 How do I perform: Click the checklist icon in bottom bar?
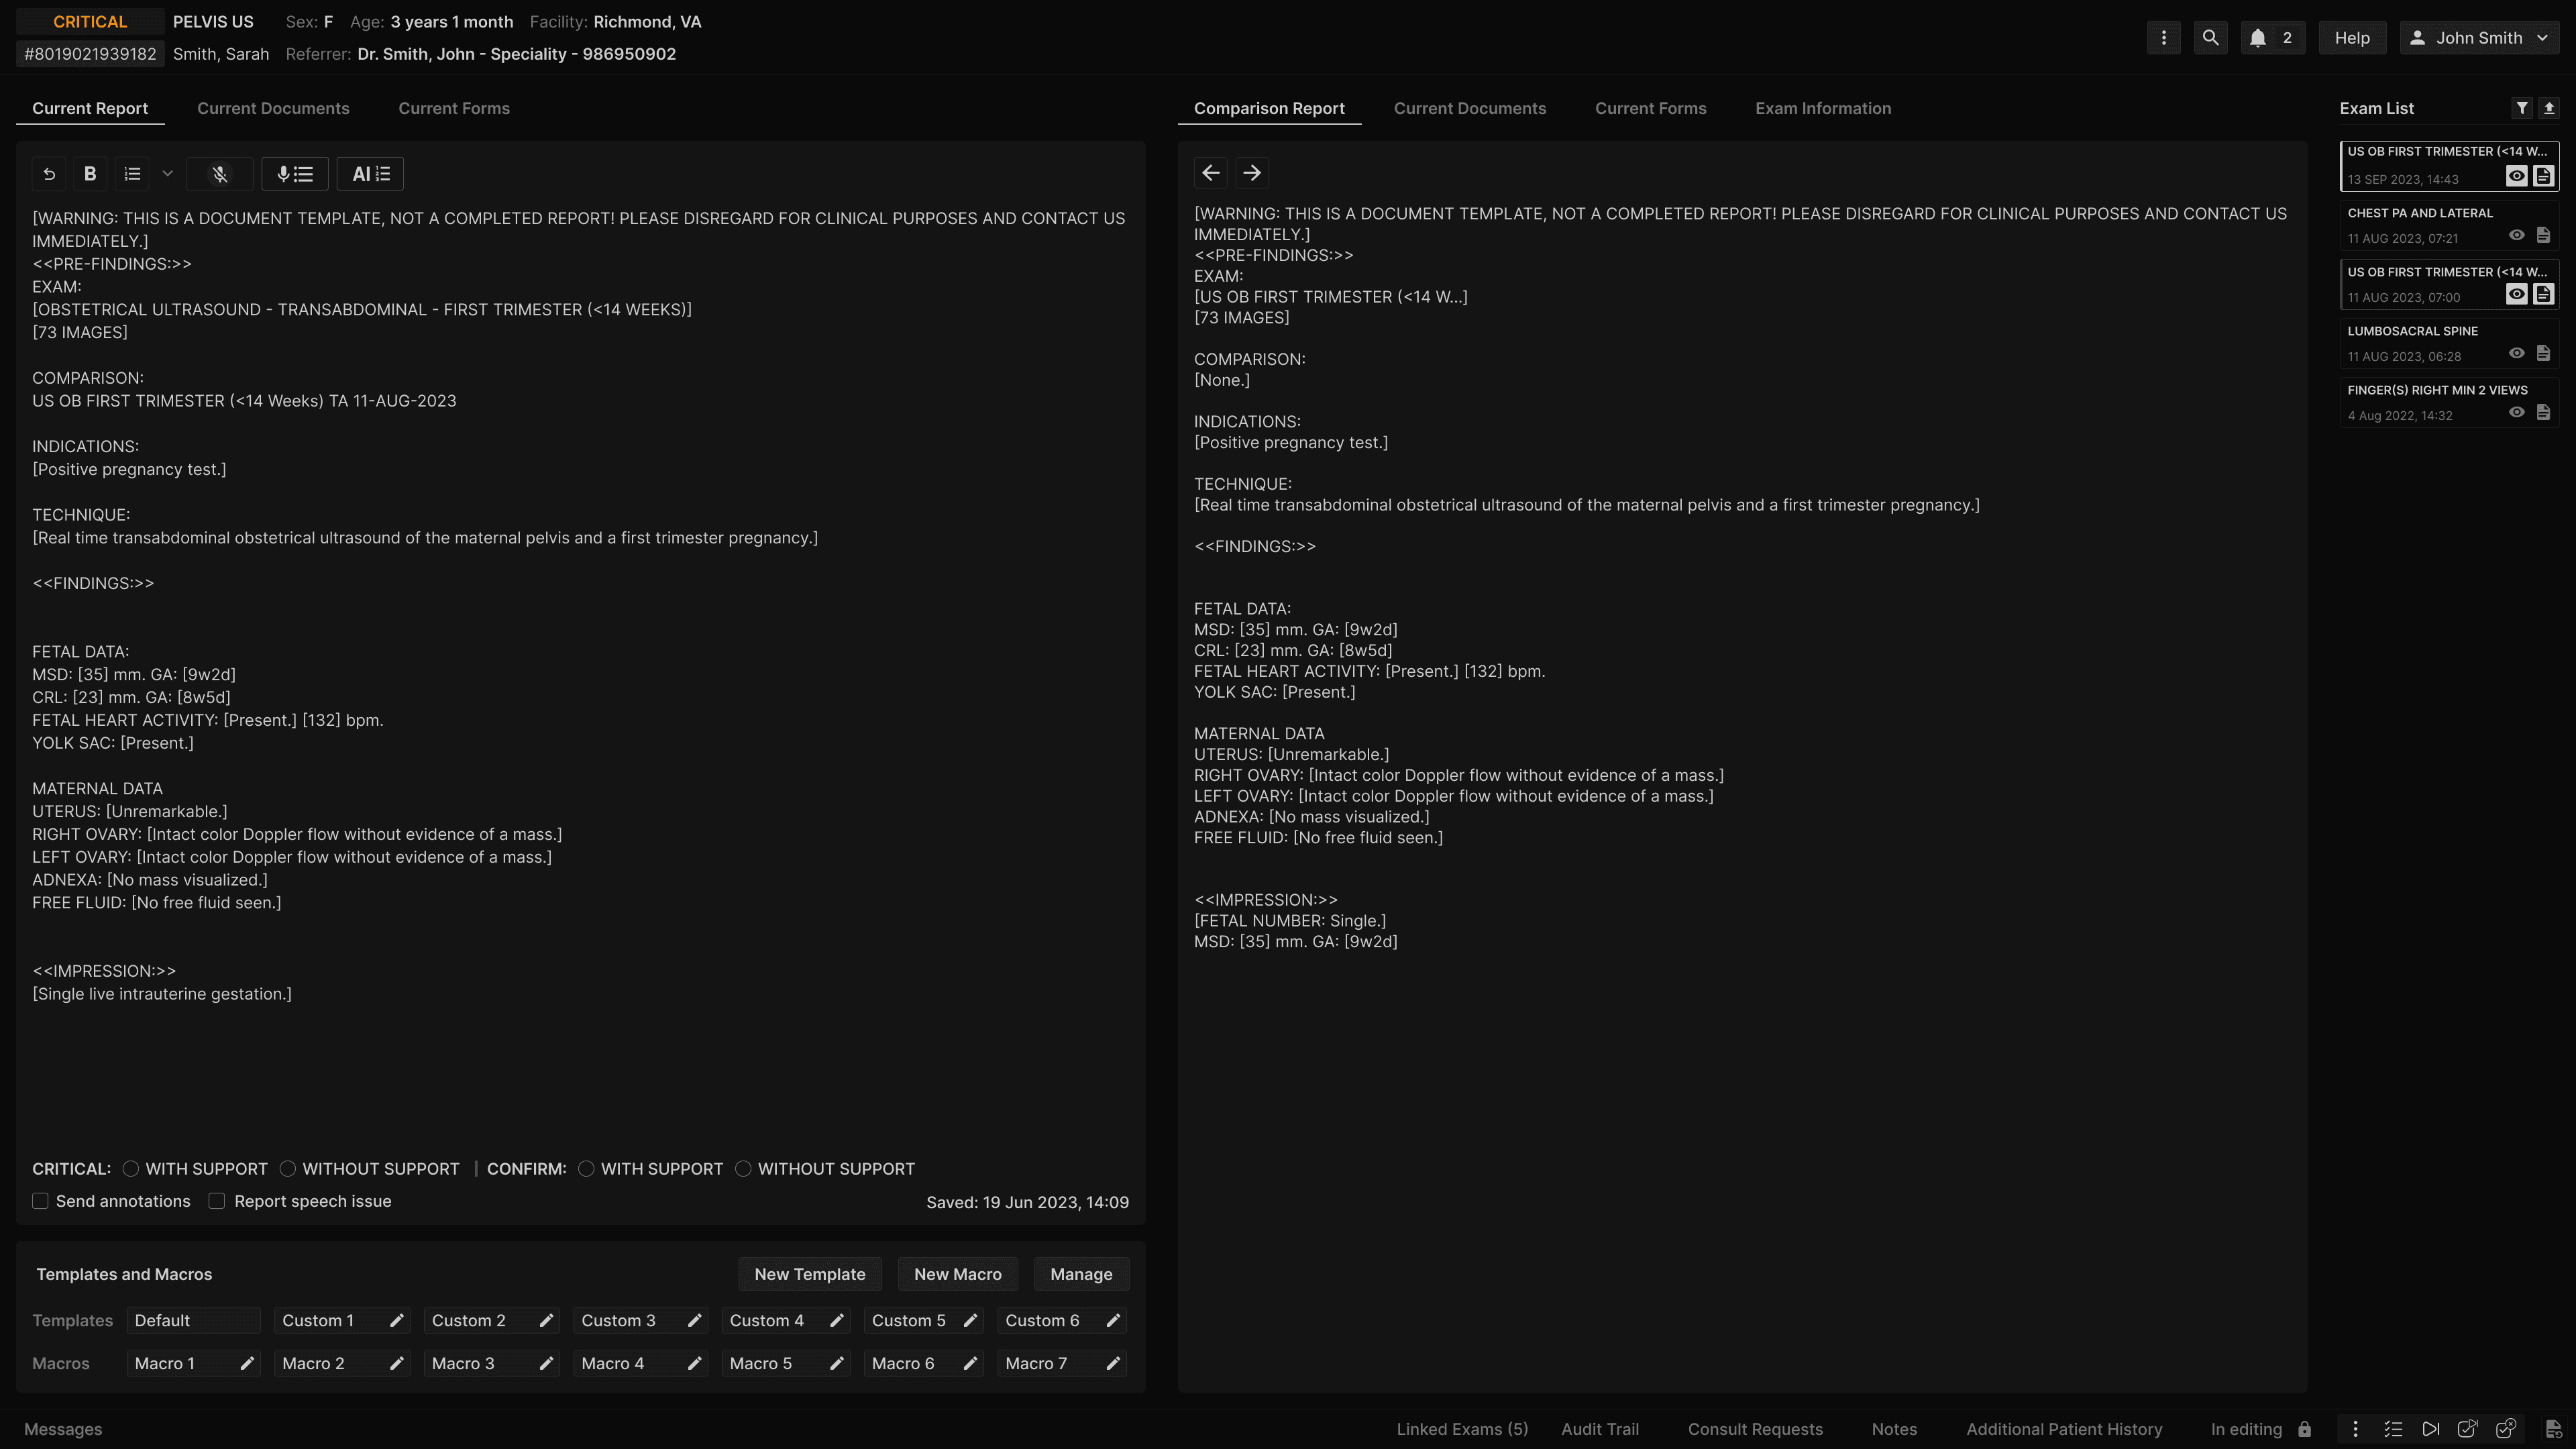coord(2393,1429)
